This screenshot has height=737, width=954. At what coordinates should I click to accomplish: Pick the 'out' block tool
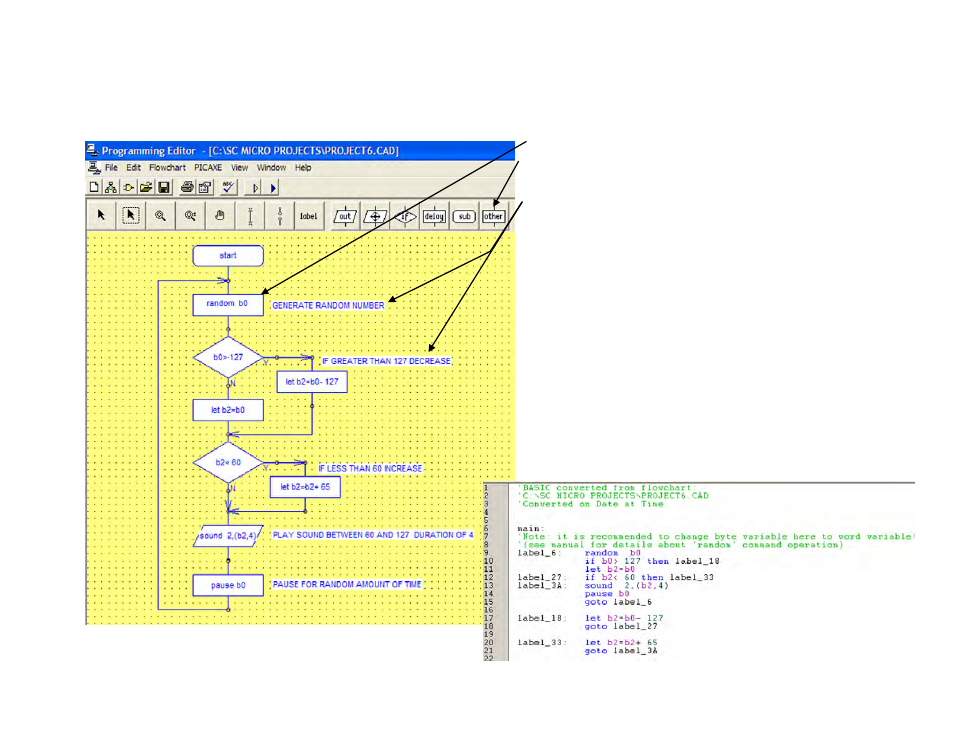coord(345,216)
